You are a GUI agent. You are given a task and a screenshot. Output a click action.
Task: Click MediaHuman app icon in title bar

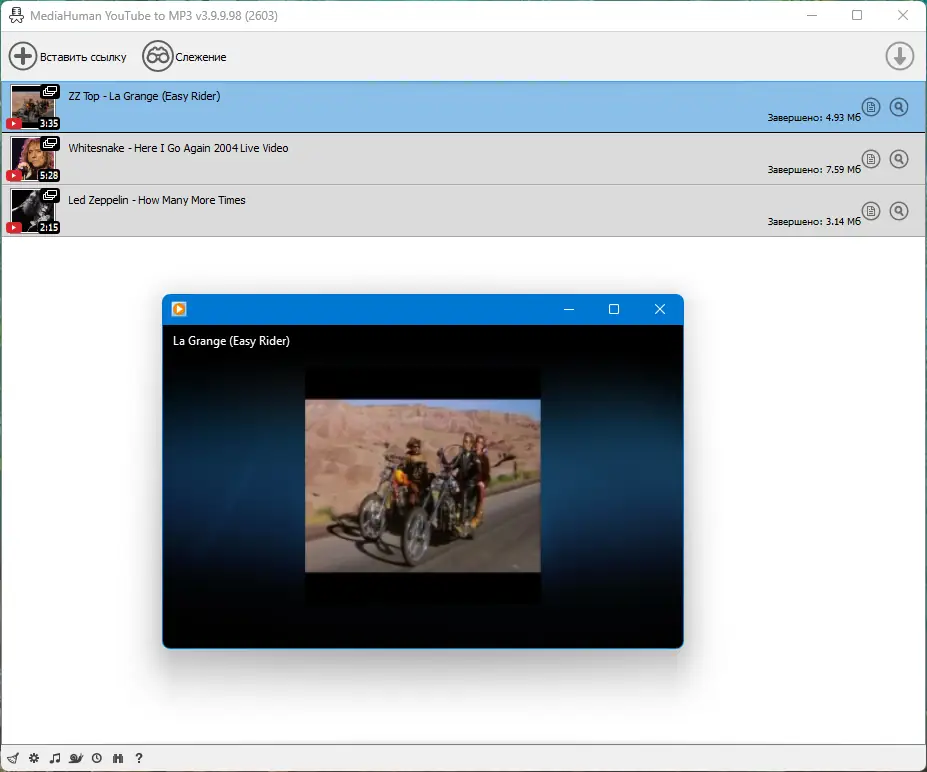[16, 15]
